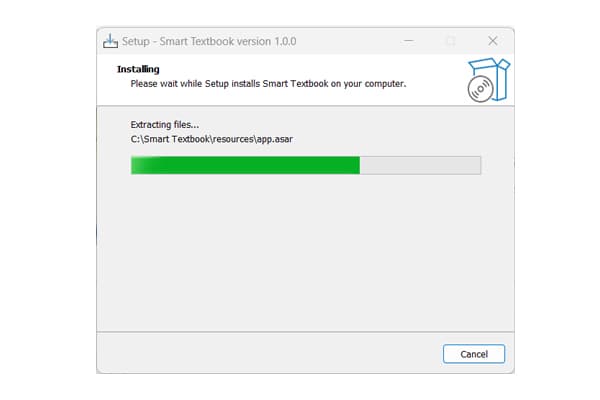Minimize the Setup window
600x400 pixels.
[409, 41]
